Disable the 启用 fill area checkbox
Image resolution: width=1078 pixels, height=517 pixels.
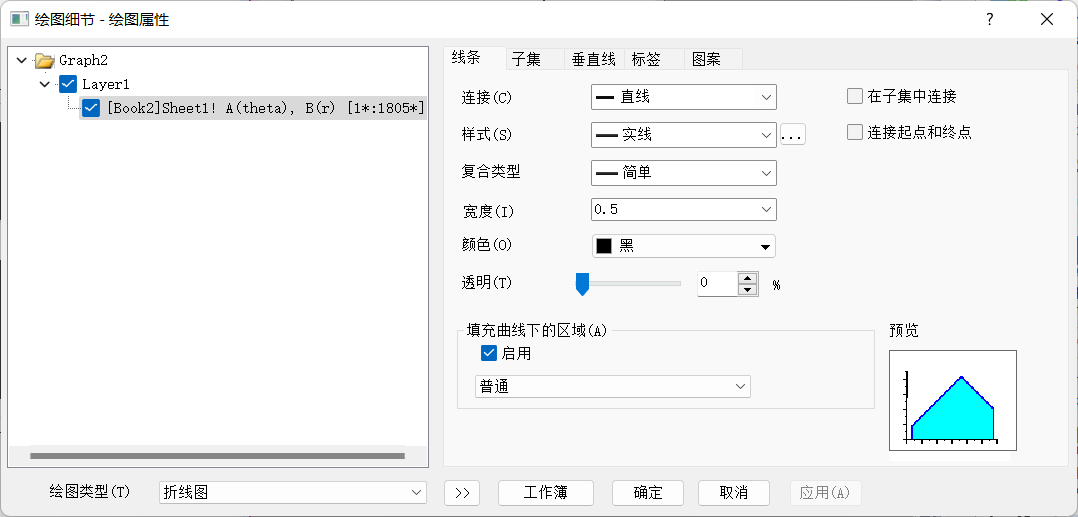coord(489,353)
